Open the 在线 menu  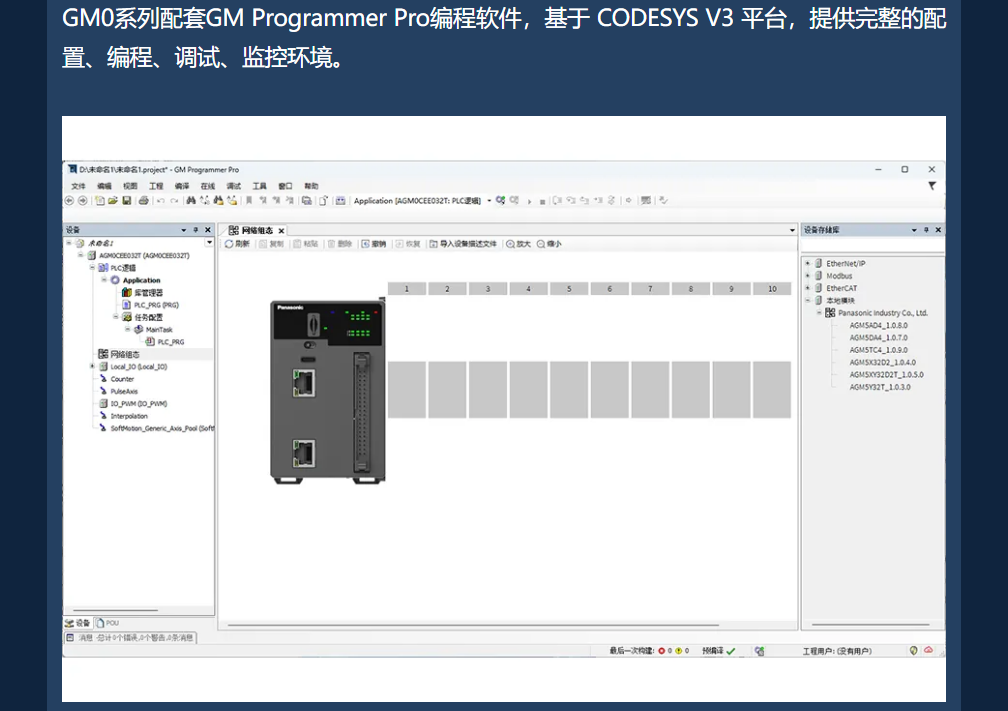click(208, 186)
